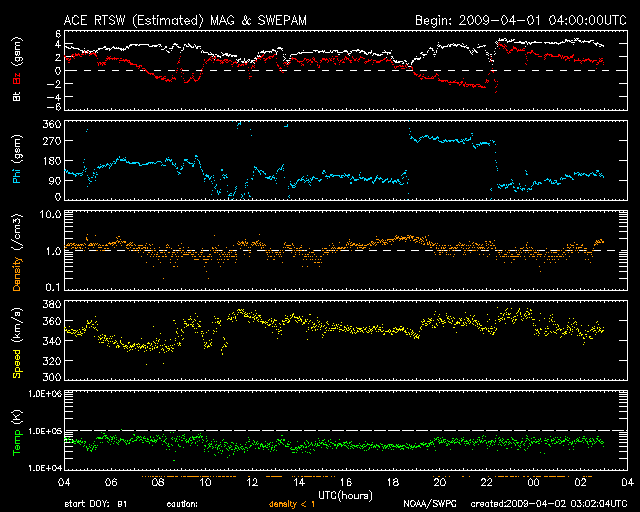Select the cyan Phi (gsm) axis label
The image size is (640, 512).
[x=17, y=158]
